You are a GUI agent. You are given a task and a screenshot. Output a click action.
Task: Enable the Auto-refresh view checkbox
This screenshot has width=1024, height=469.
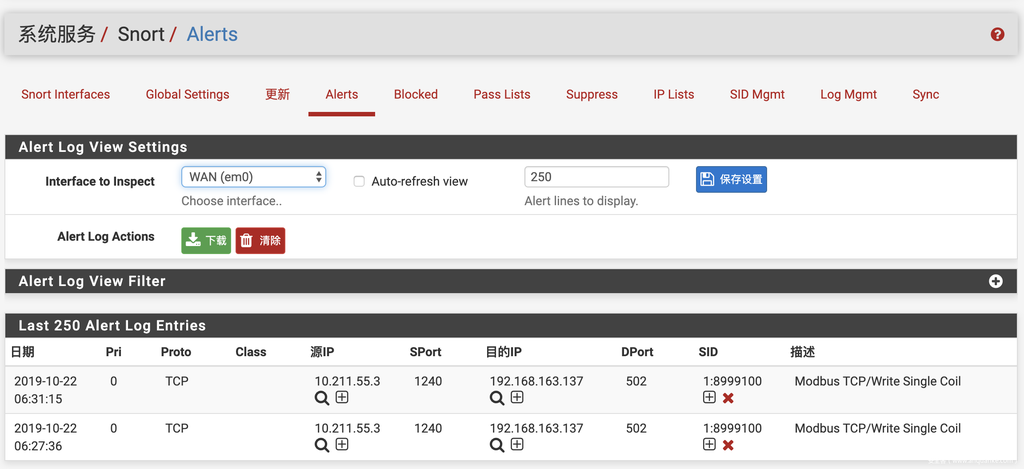pos(359,181)
